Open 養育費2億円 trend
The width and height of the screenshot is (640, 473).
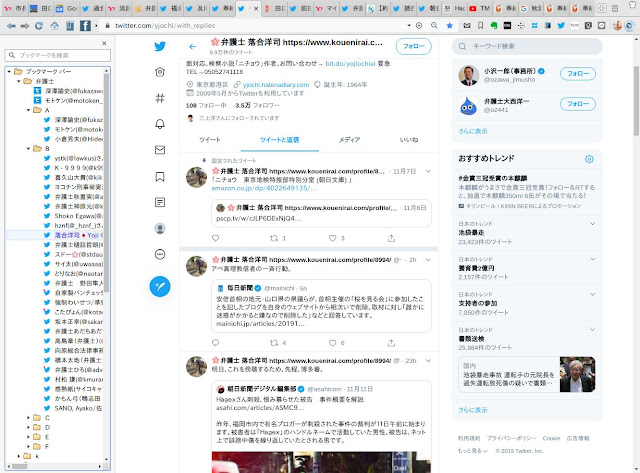(476, 268)
